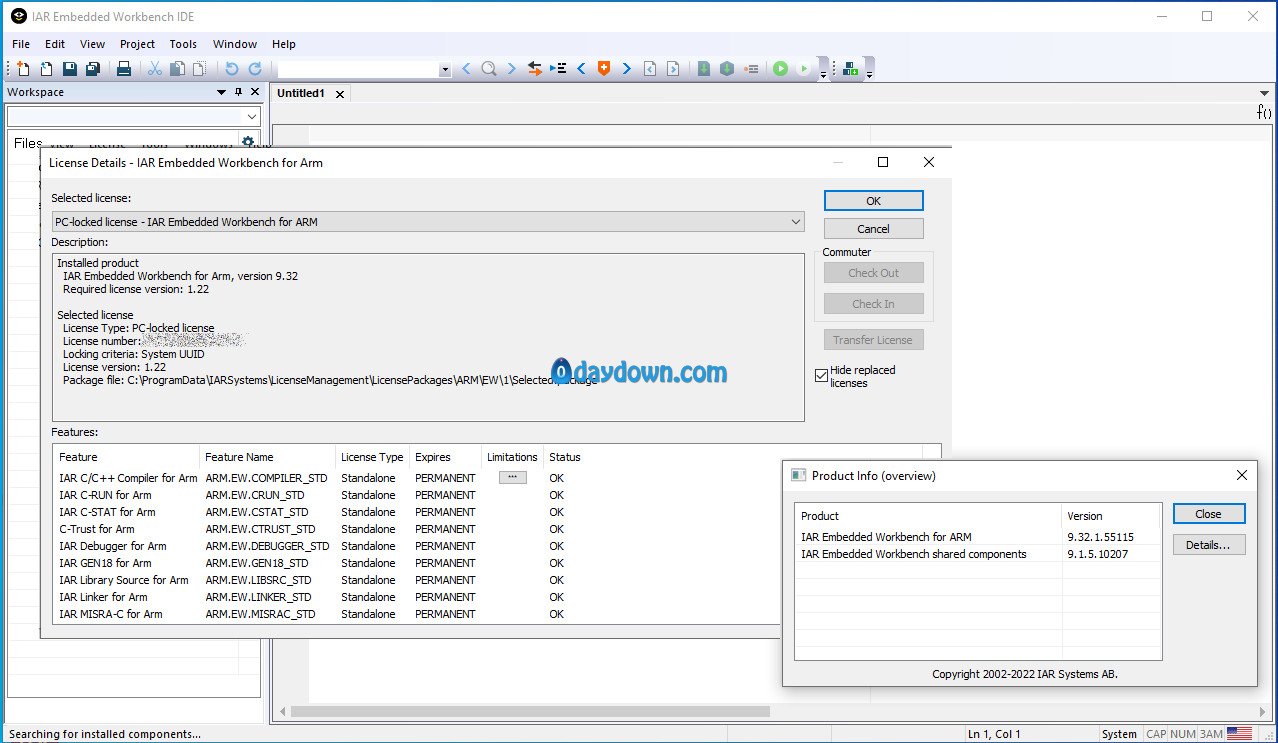Uncheck the Hide replaced licenses checkbox
1278x743 pixels.
point(822,377)
